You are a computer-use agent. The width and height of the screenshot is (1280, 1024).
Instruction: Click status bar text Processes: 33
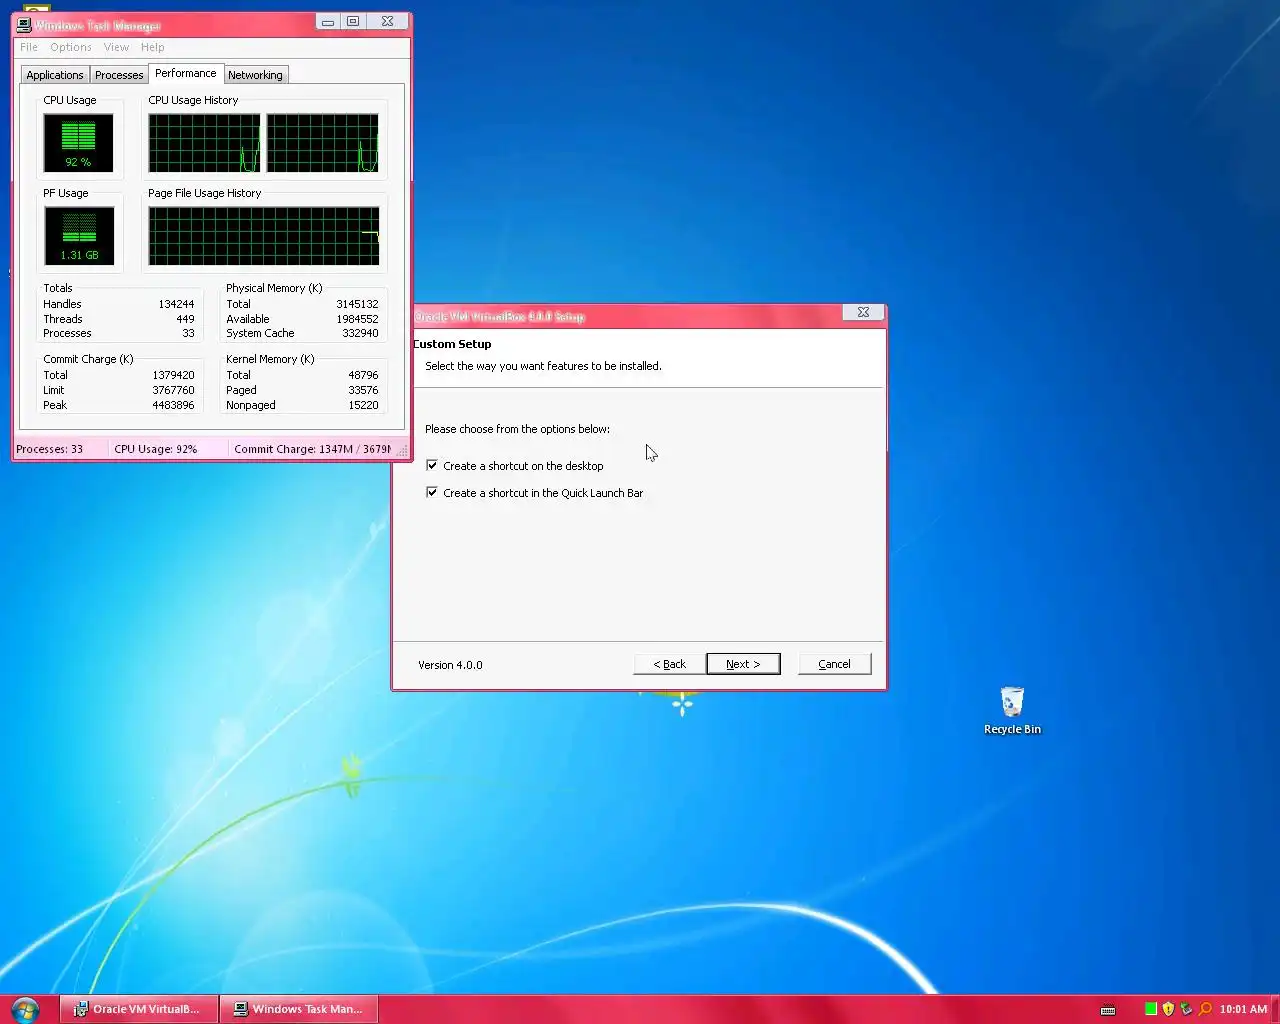pyautogui.click(x=49, y=449)
